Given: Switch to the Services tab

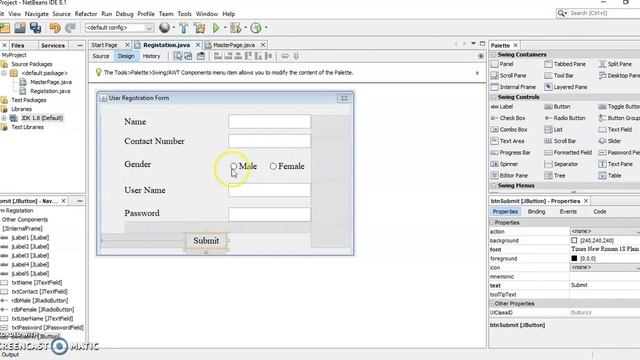Looking at the screenshot, I should click(53, 45).
